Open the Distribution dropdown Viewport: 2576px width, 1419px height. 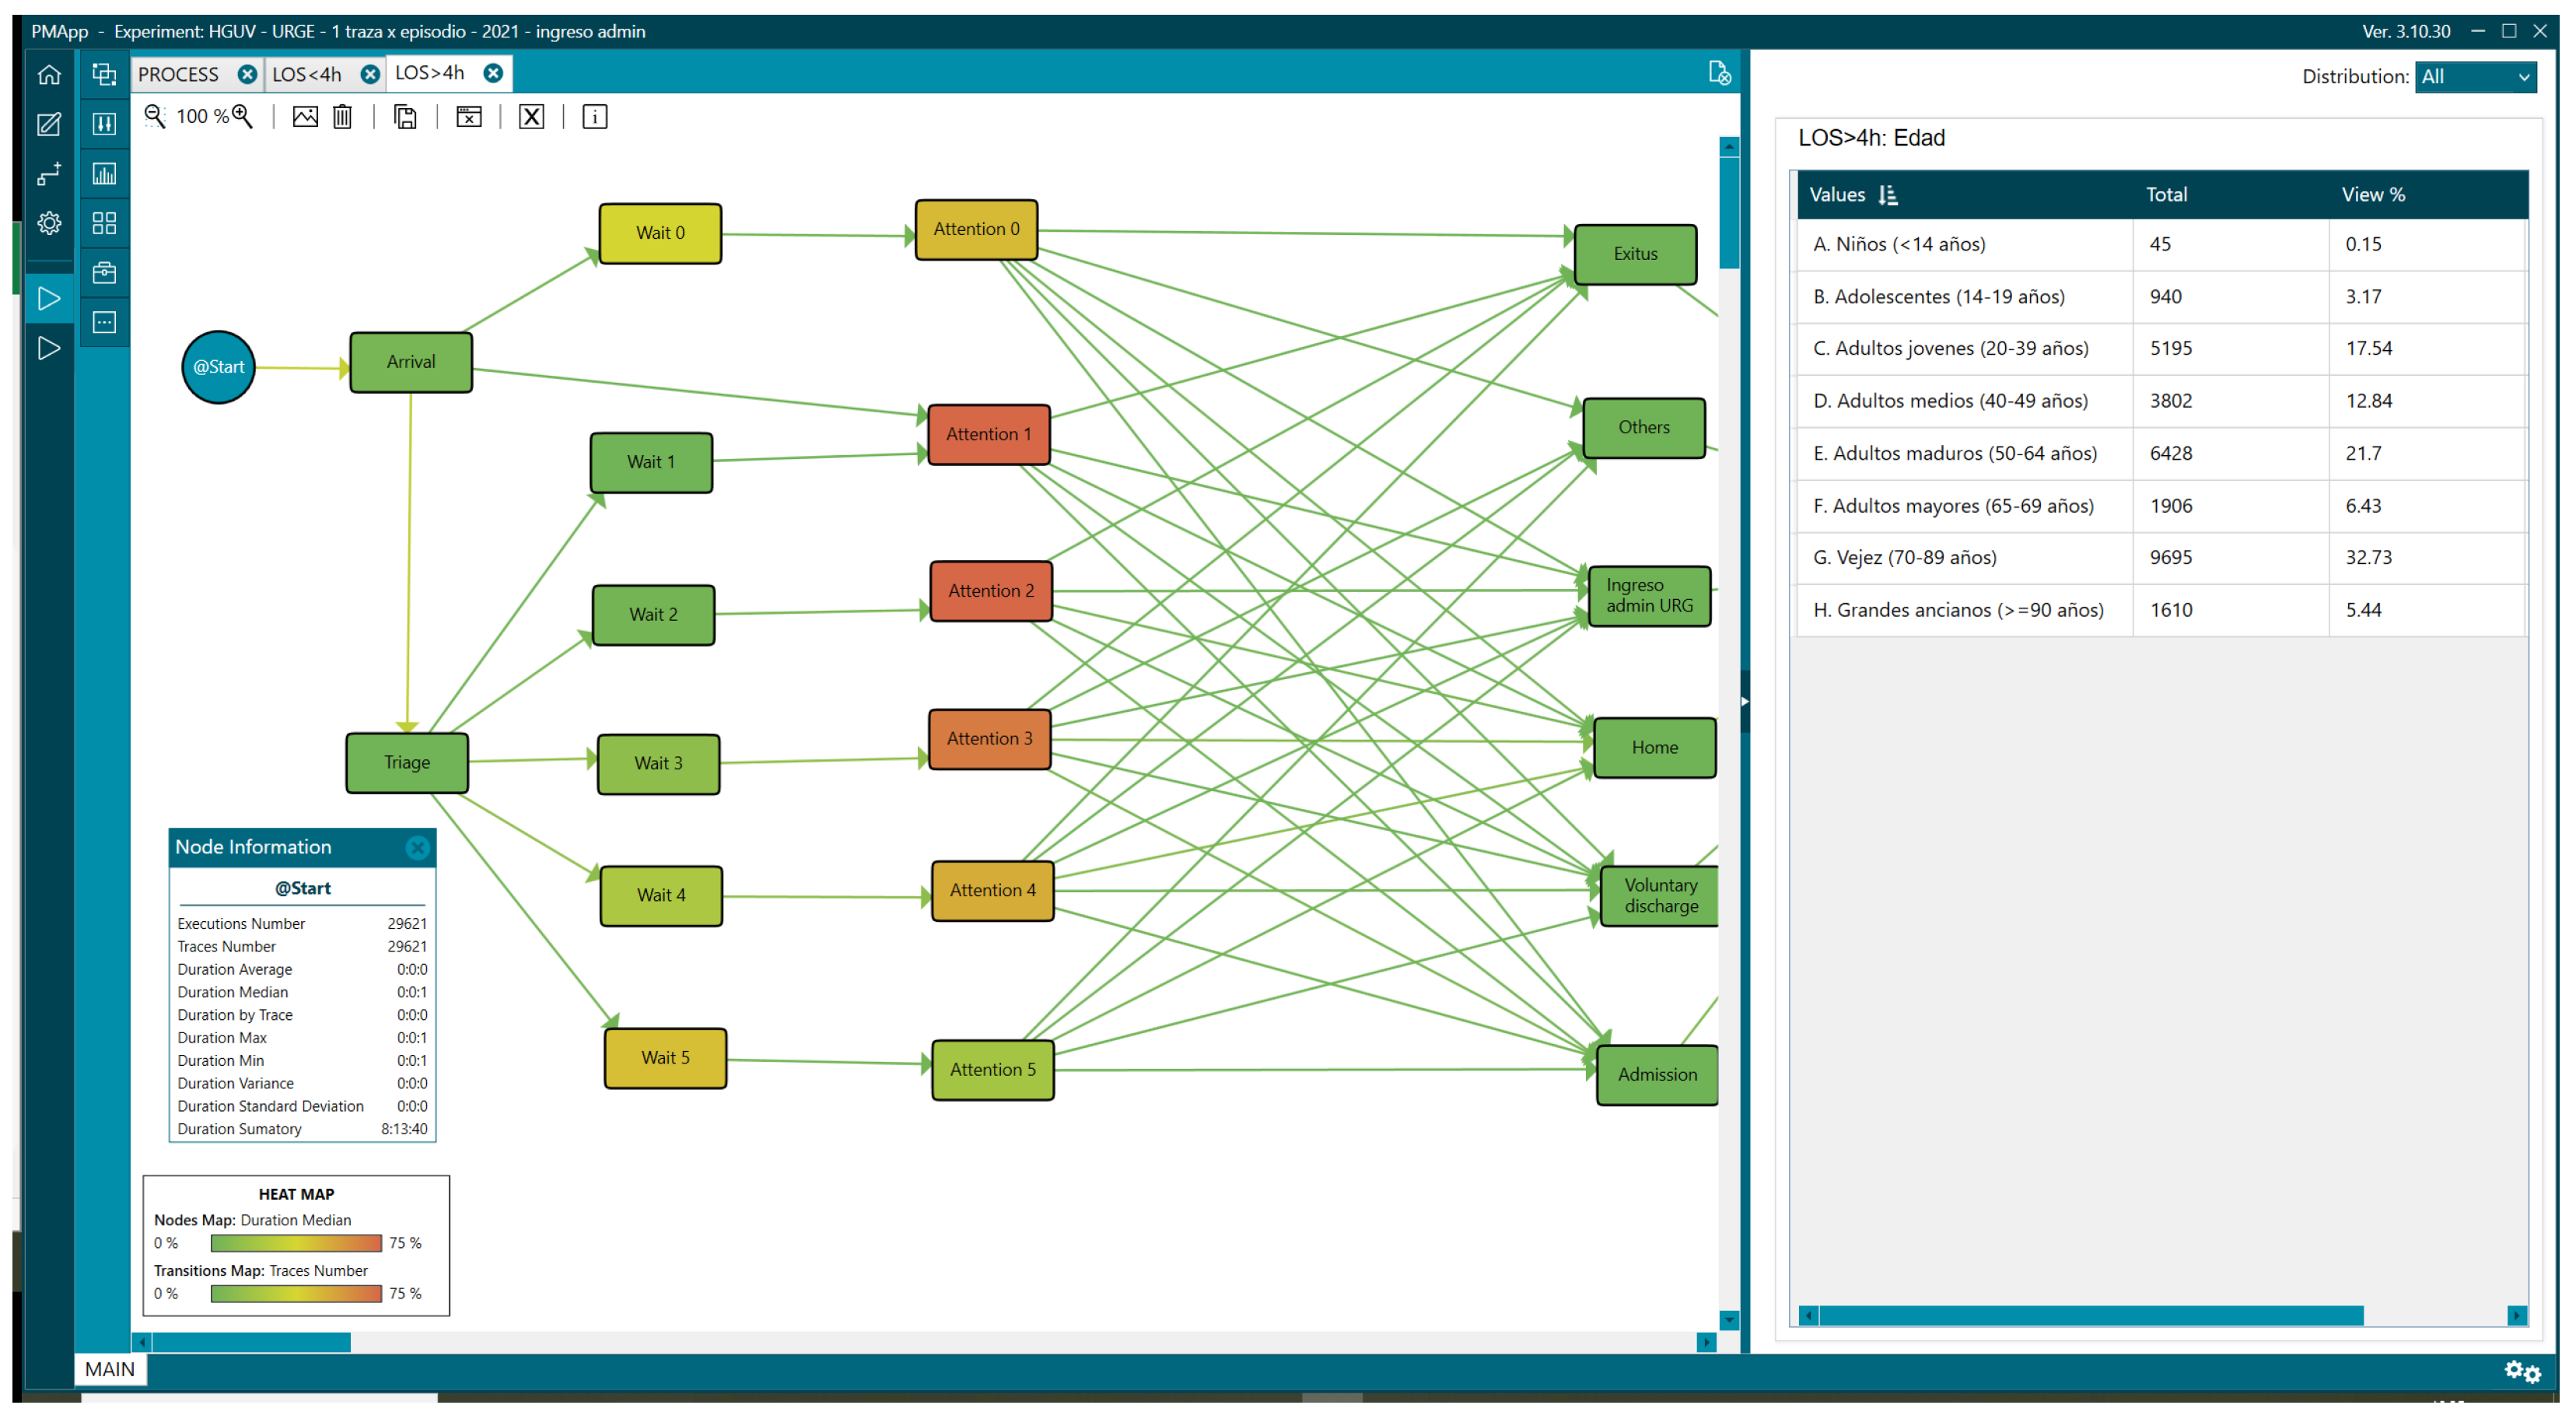pos(2474,77)
